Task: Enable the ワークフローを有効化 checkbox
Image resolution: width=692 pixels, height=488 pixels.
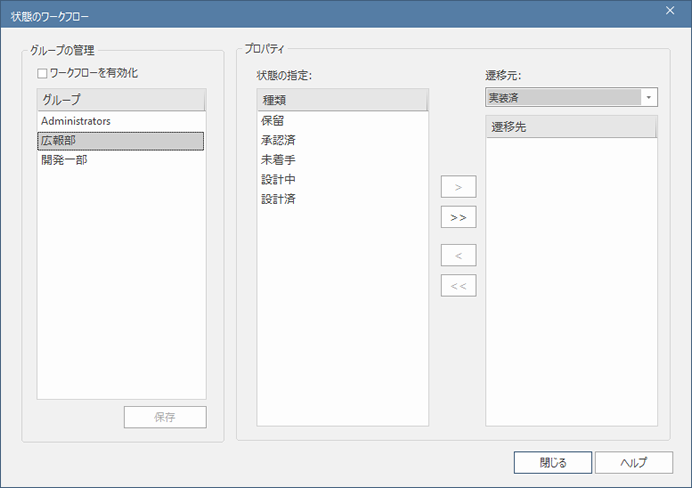Action: tap(43, 73)
